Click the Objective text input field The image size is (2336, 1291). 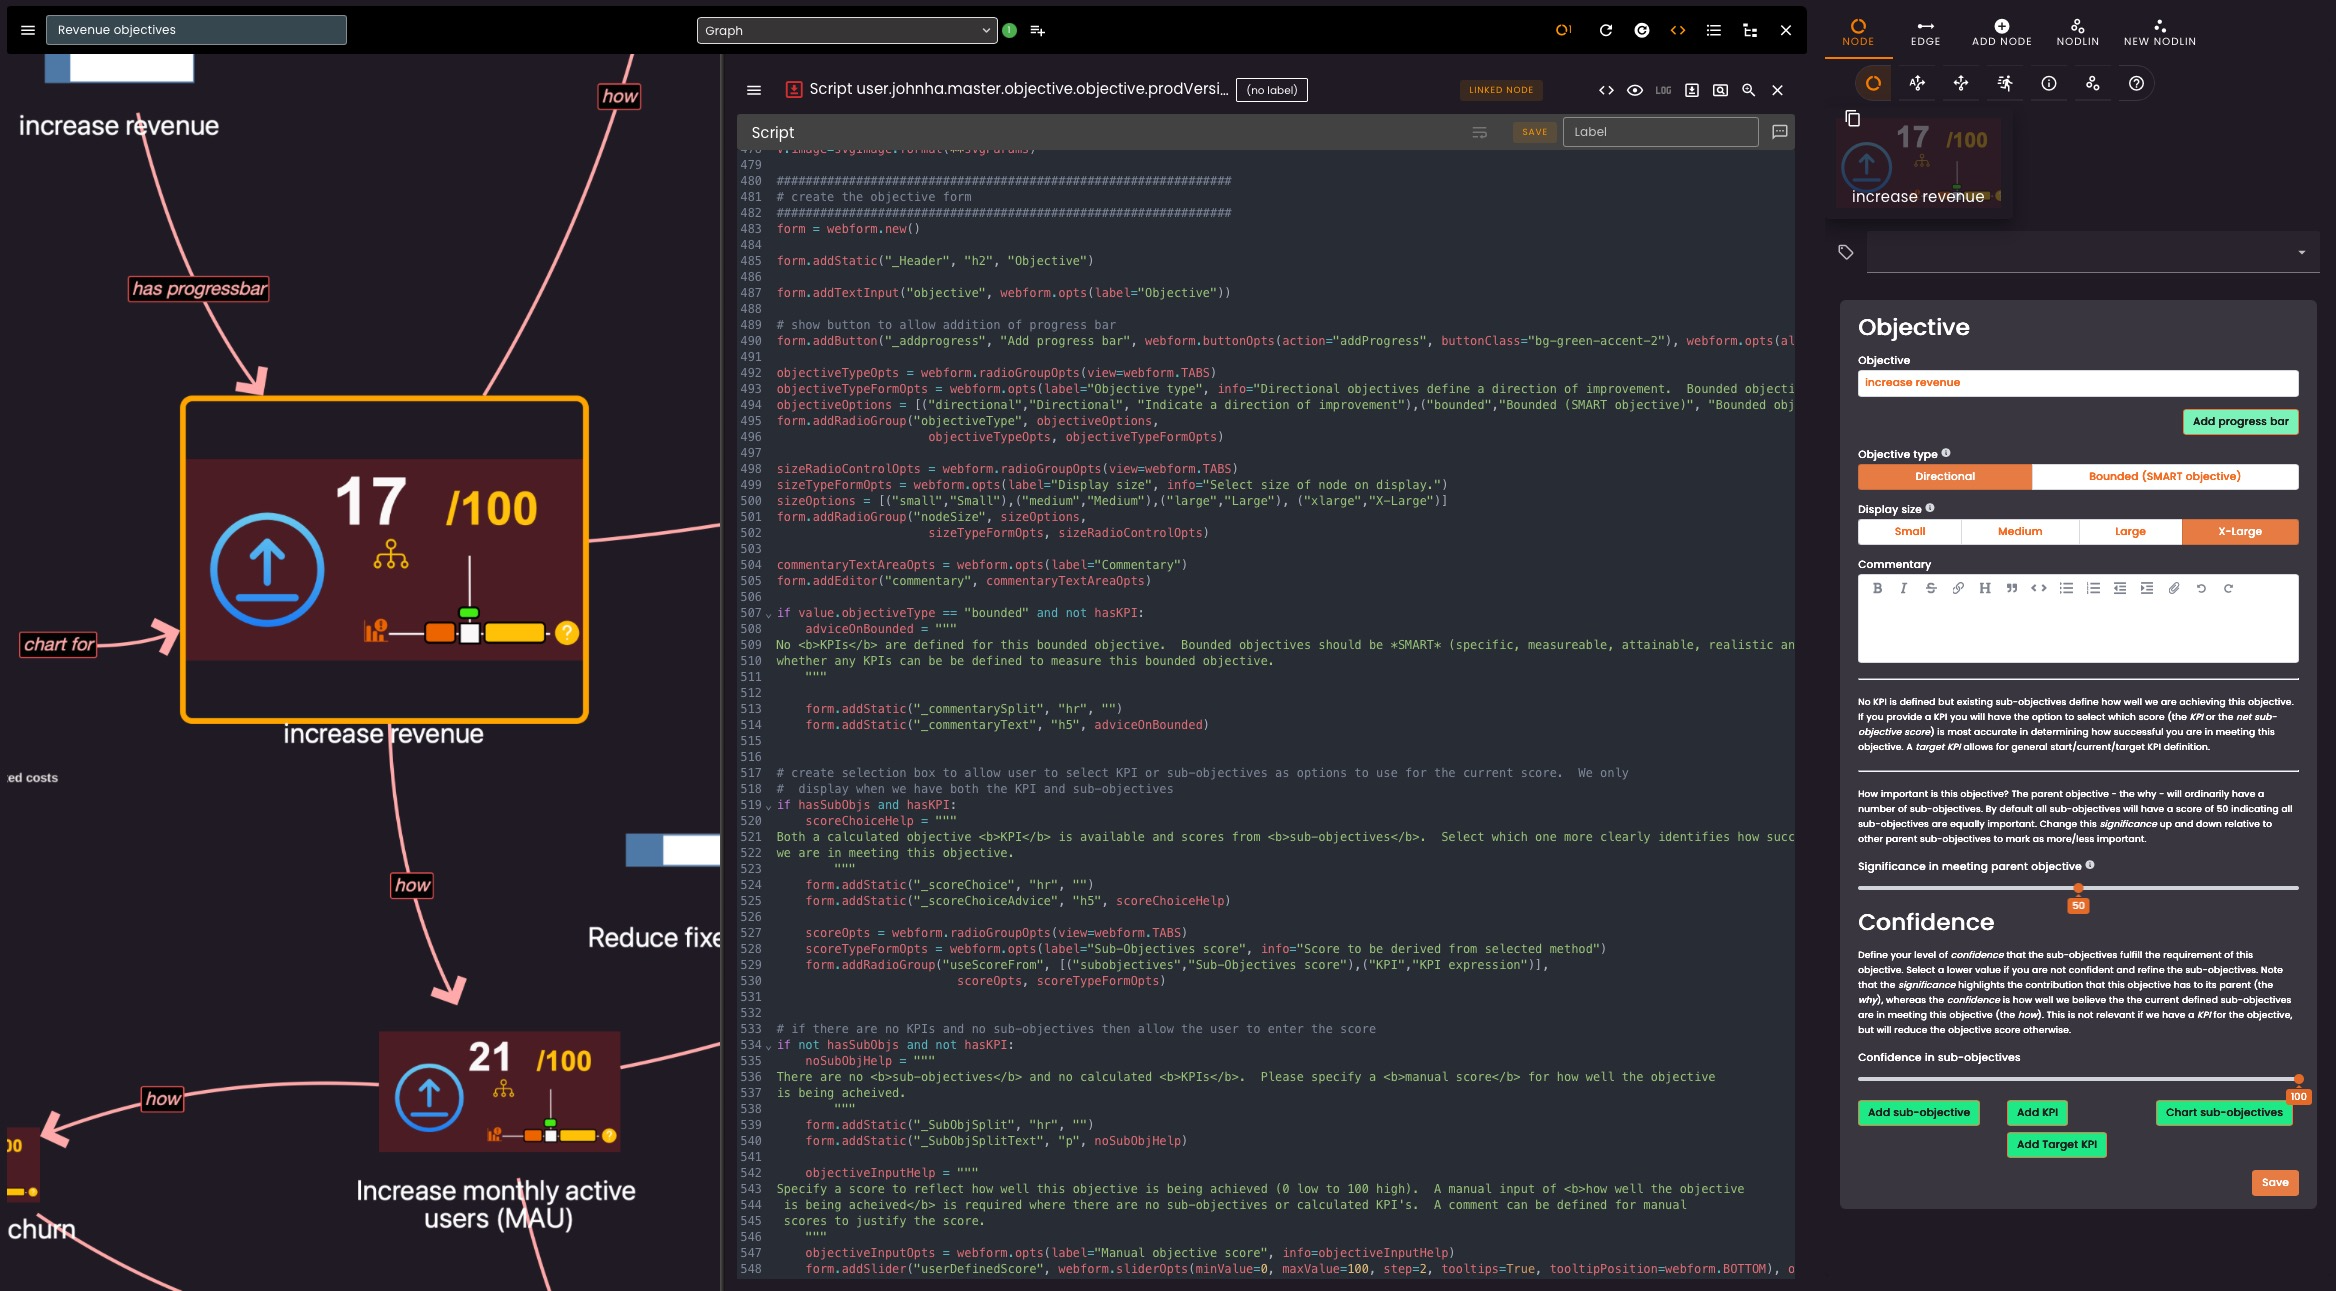(2077, 383)
